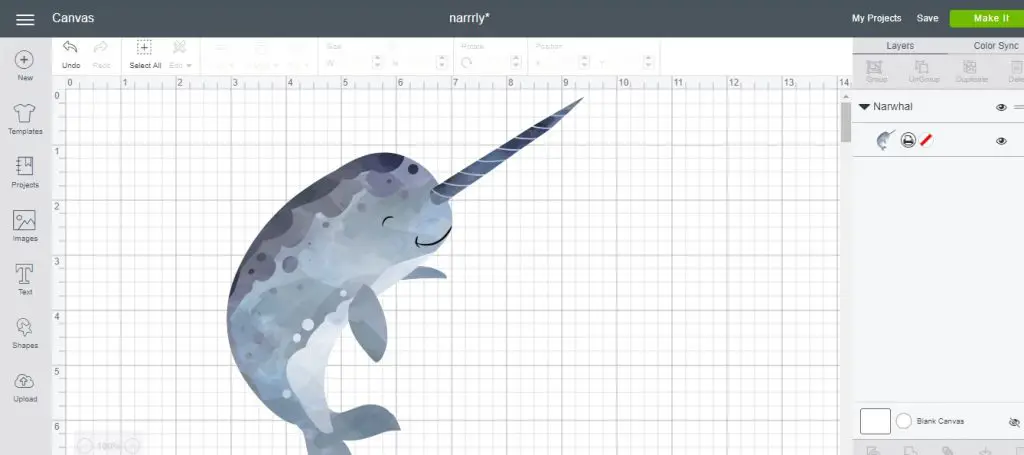Click the Save button

[x=927, y=18]
